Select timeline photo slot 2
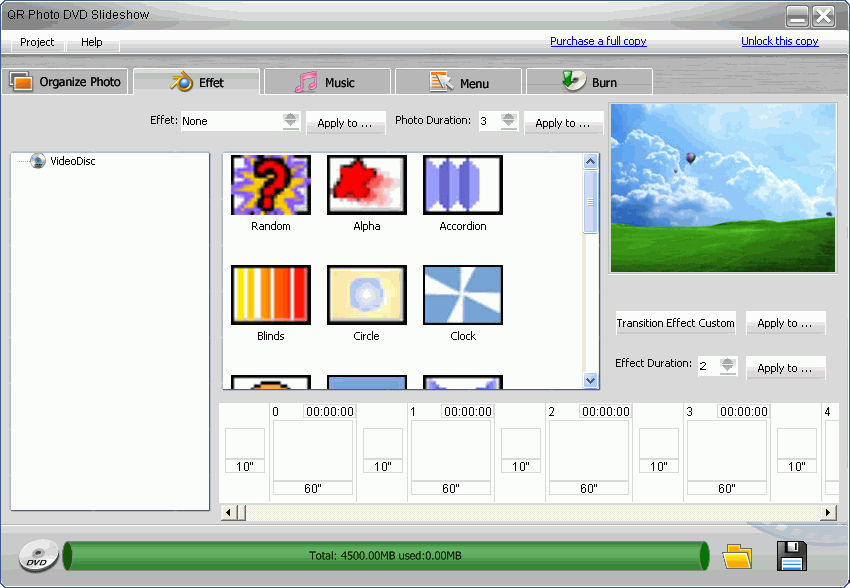The image size is (850, 588). coord(589,451)
